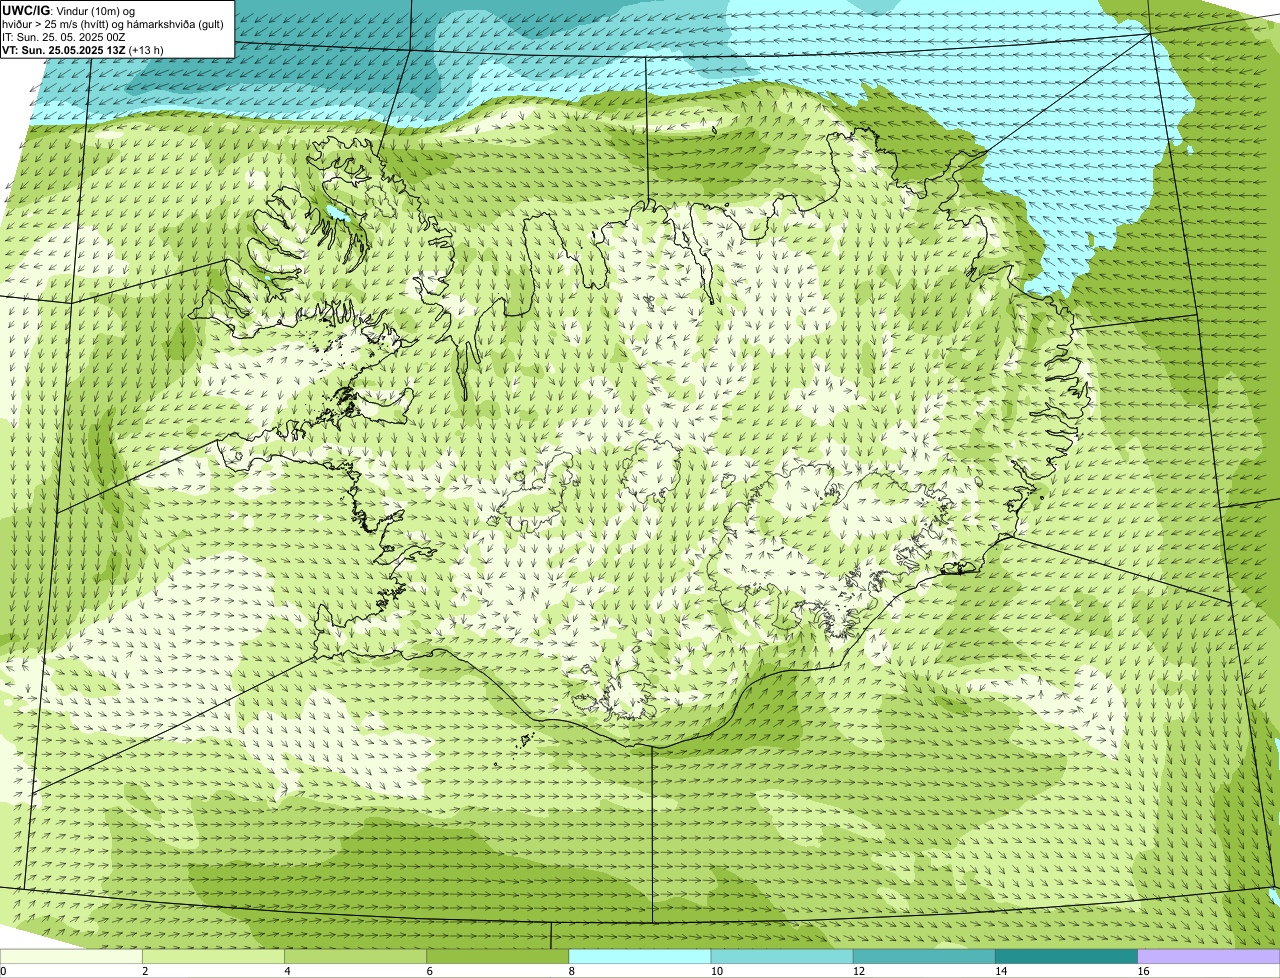Click the "2" label on the wind scale
The image size is (1280, 978).
point(145,971)
